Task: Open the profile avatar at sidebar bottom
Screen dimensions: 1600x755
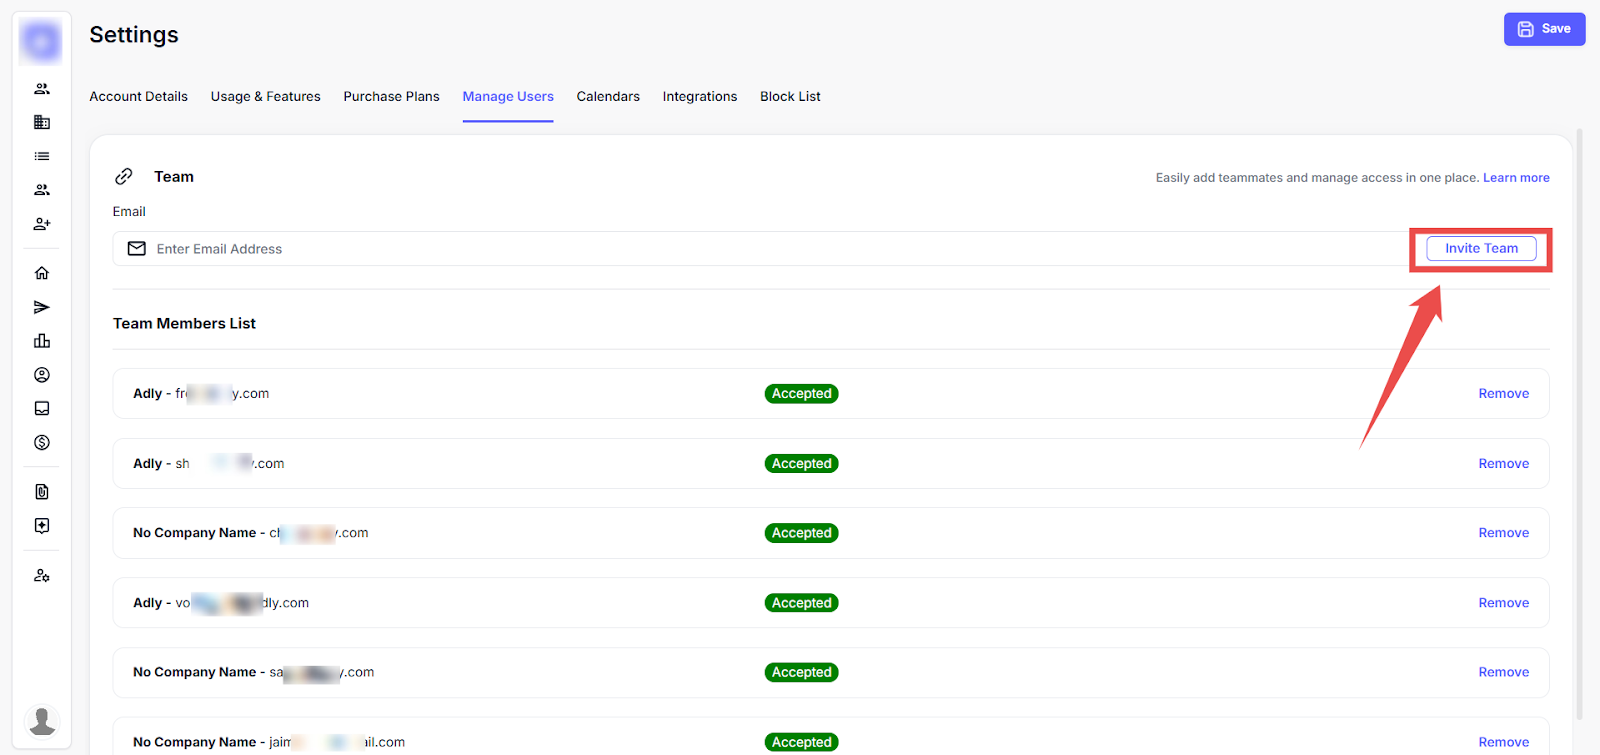Action: click(42, 720)
